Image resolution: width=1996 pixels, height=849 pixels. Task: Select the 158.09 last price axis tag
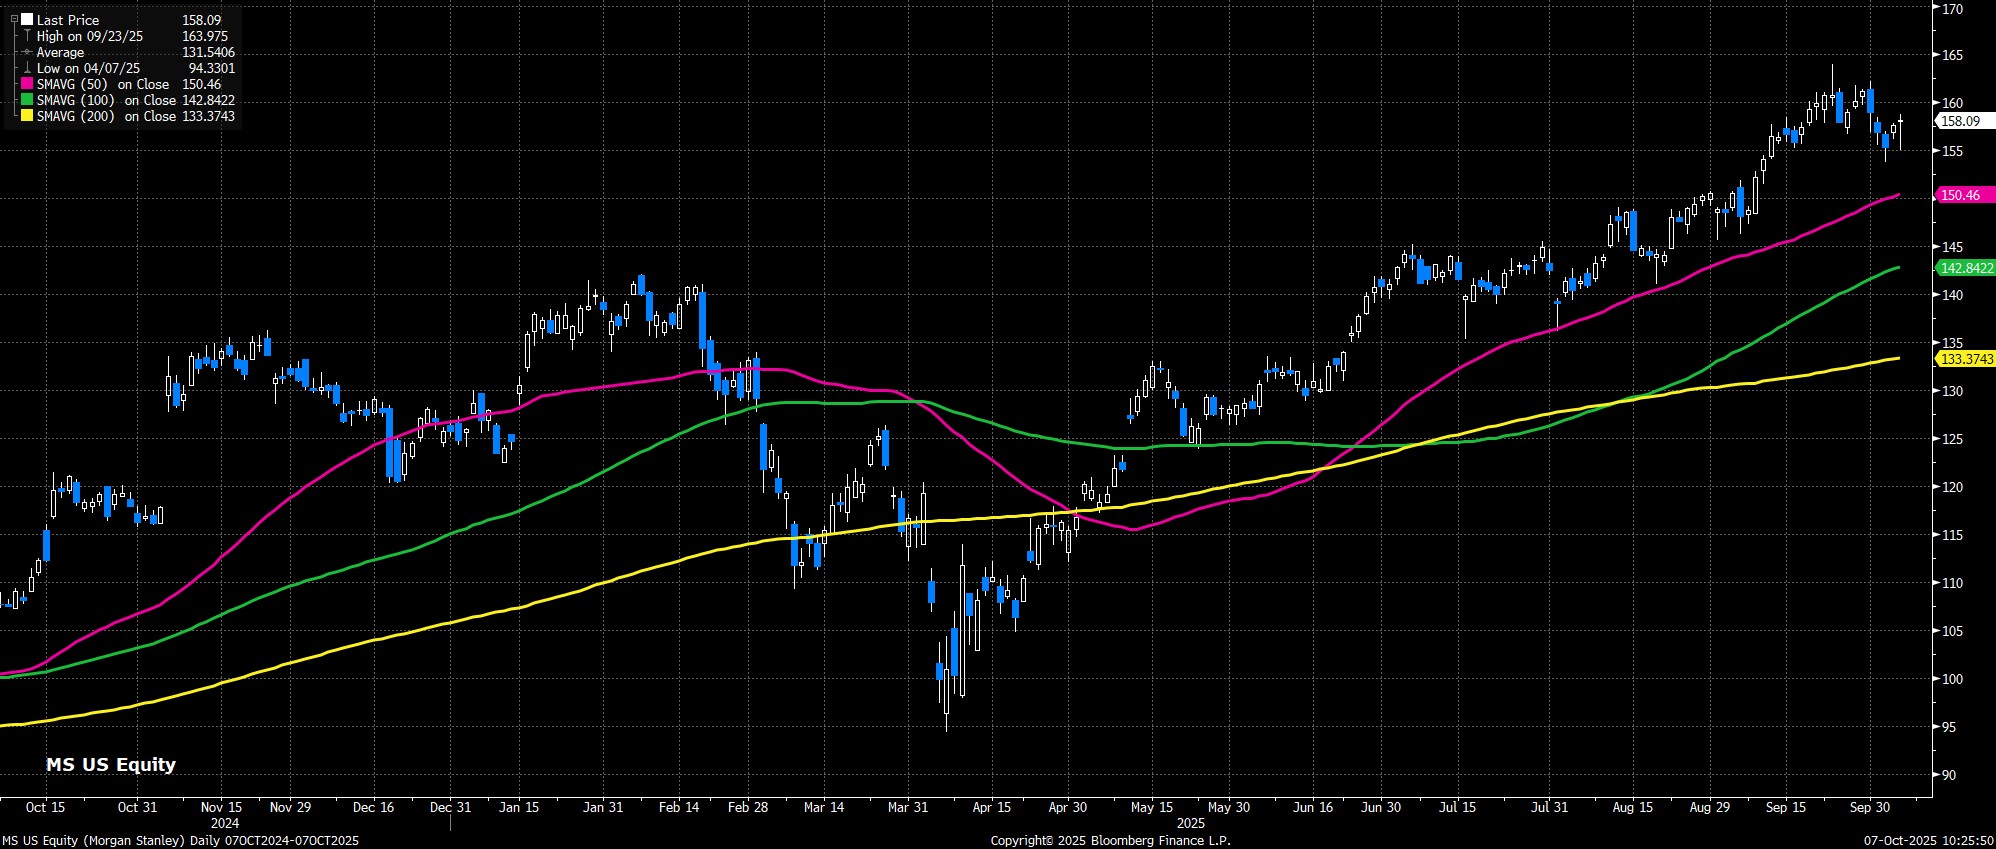1959,121
